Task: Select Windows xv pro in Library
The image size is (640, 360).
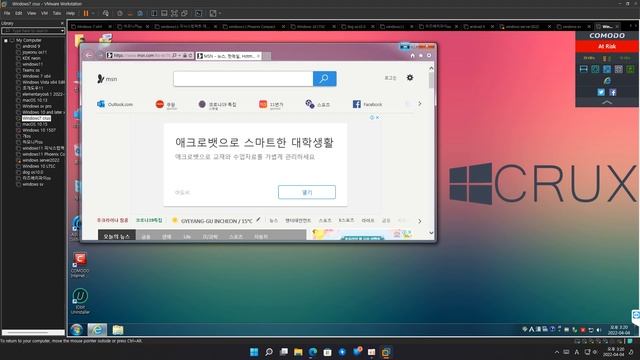Action: point(37,106)
